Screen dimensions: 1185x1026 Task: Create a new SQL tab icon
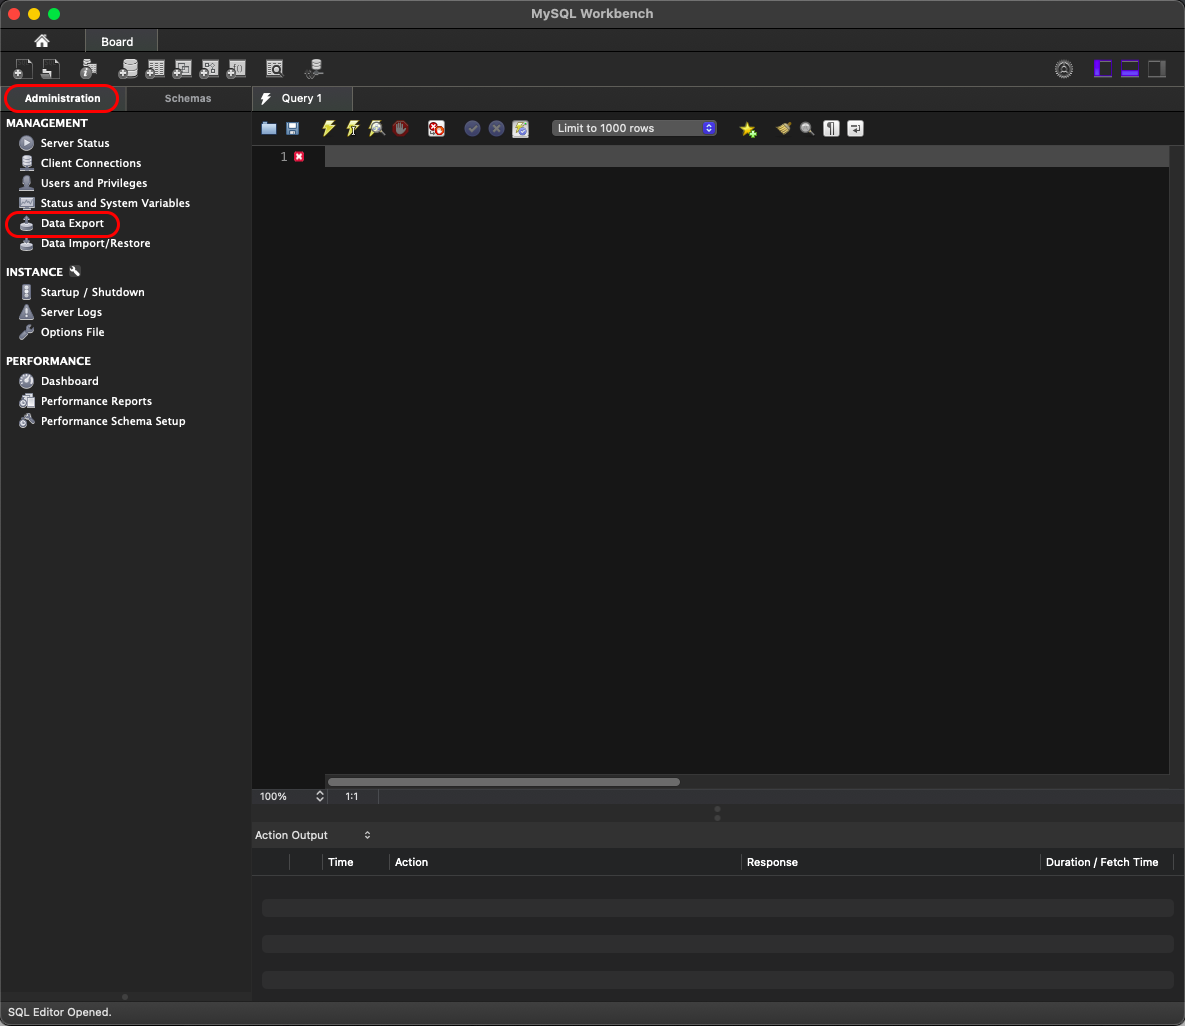(23, 69)
